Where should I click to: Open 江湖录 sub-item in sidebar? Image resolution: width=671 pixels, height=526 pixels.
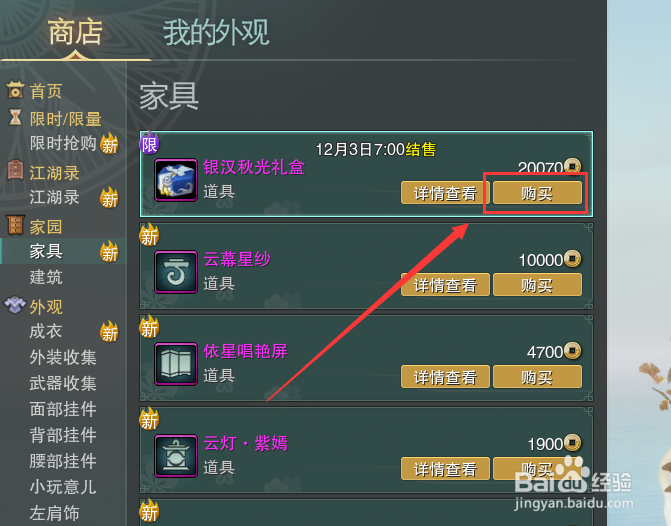pyautogui.click(x=54, y=198)
